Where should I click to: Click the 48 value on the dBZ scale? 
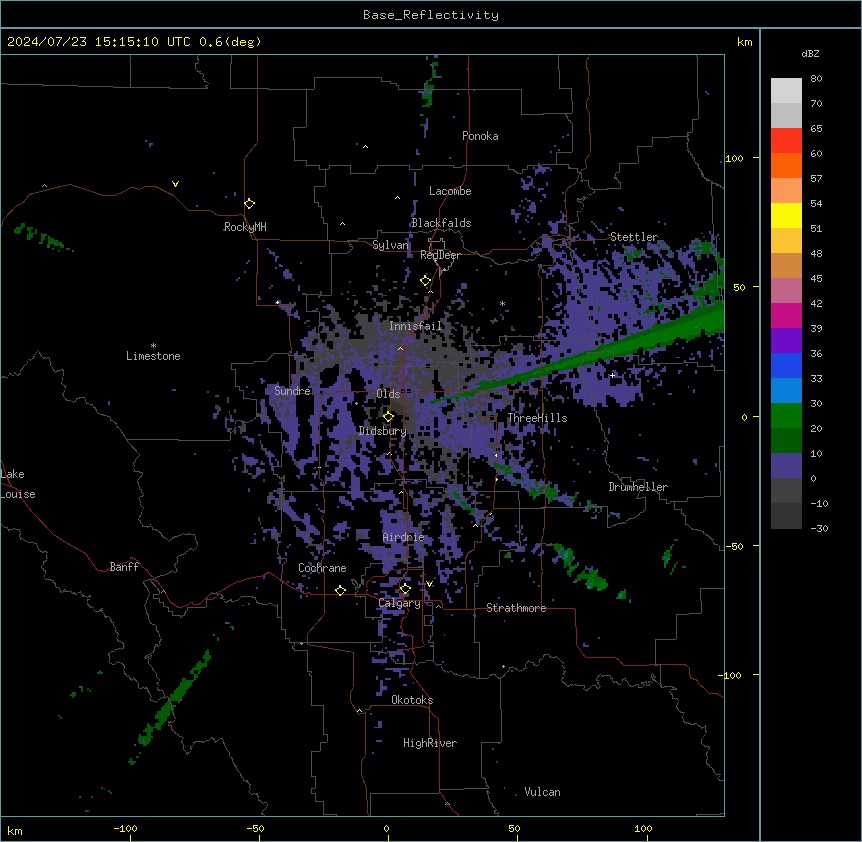(x=816, y=253)
